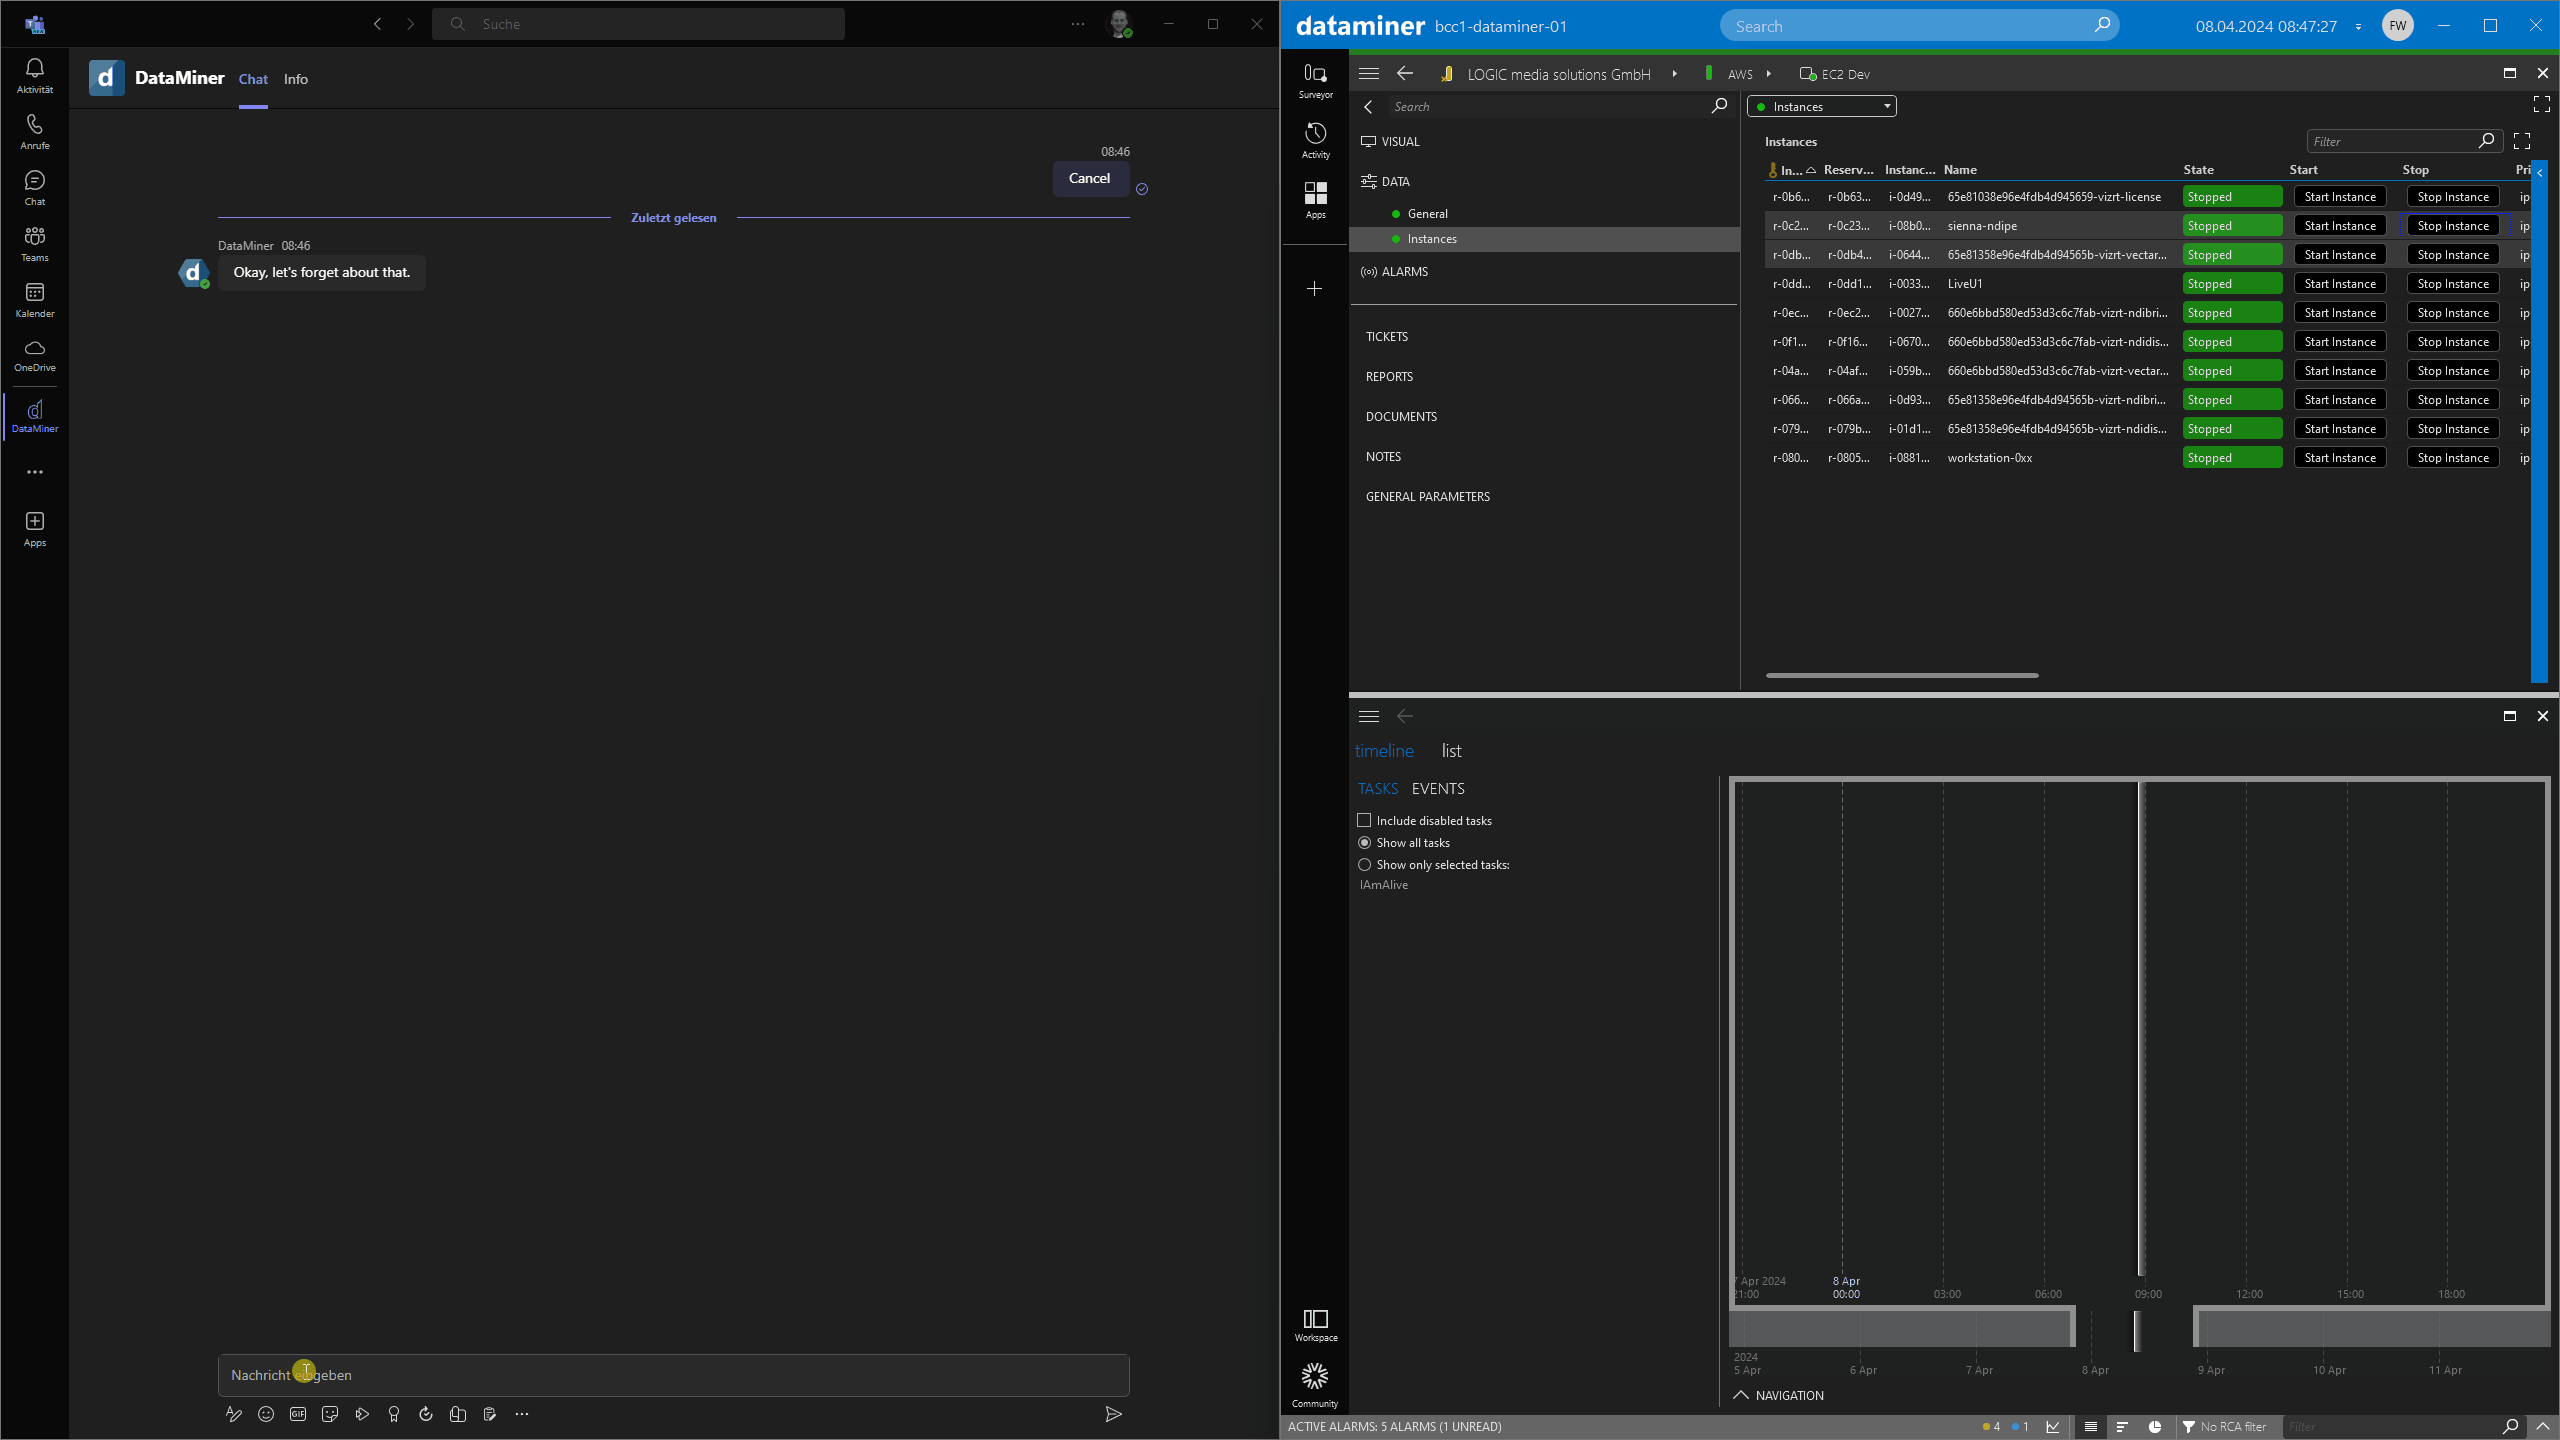Image resolution: width=2560 pixels, height=1440 pixels.
Task: Open emoji picker in Teams compose bar
Action: (266, 1414)
